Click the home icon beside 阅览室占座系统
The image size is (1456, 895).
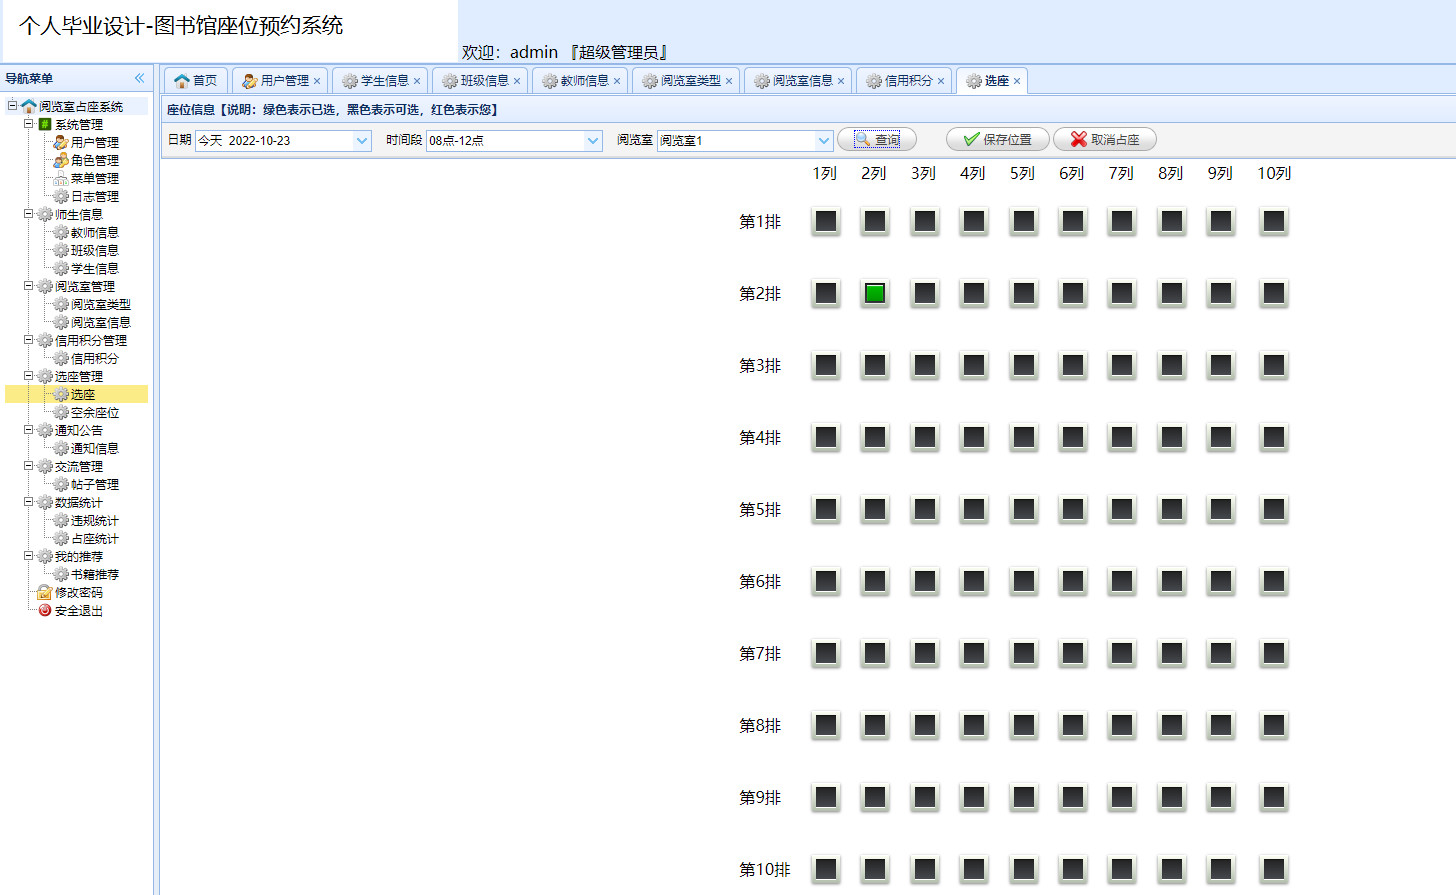coord(29,106)
